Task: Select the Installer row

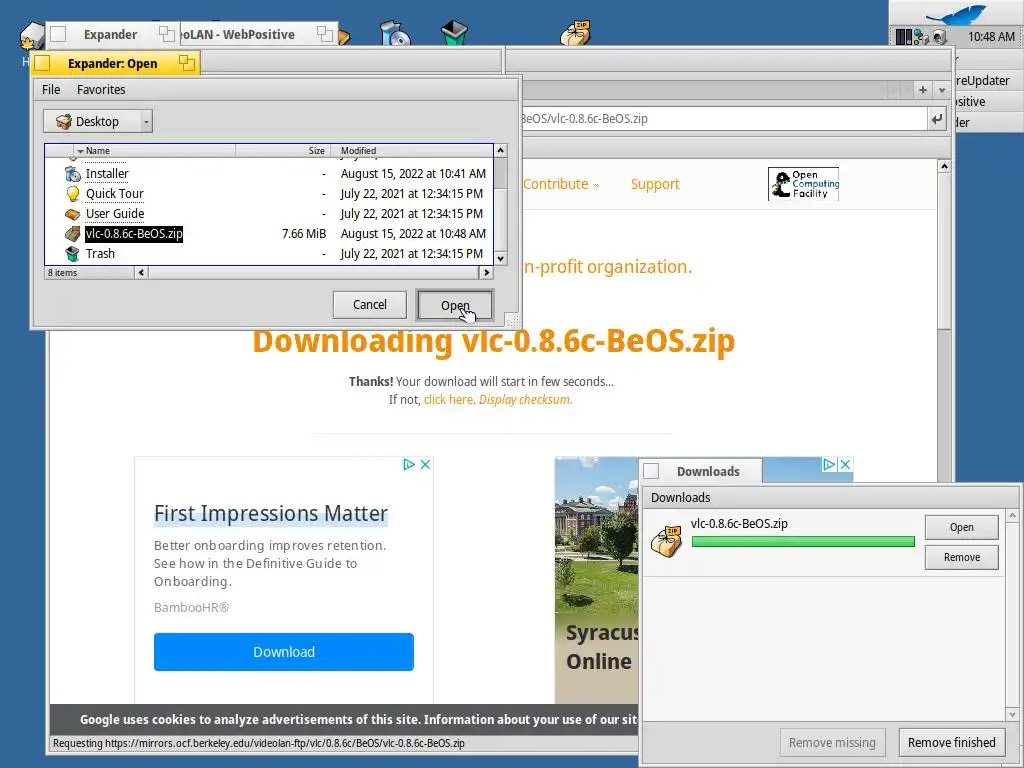Action: point(269,174)
